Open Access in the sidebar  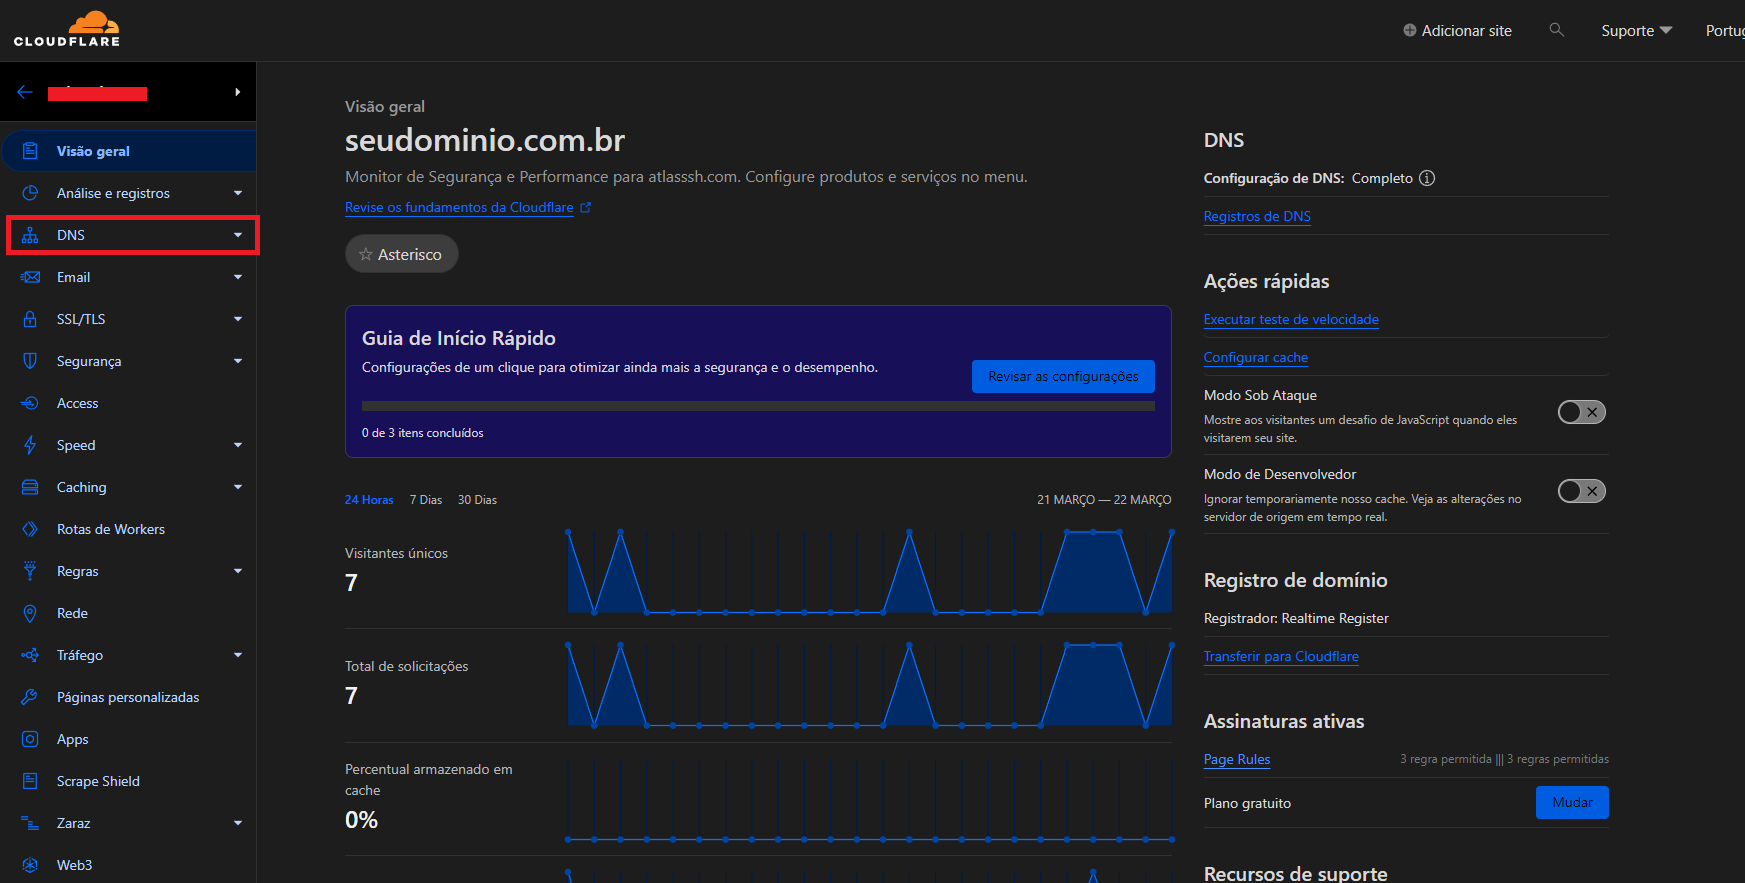coord(128,403)
